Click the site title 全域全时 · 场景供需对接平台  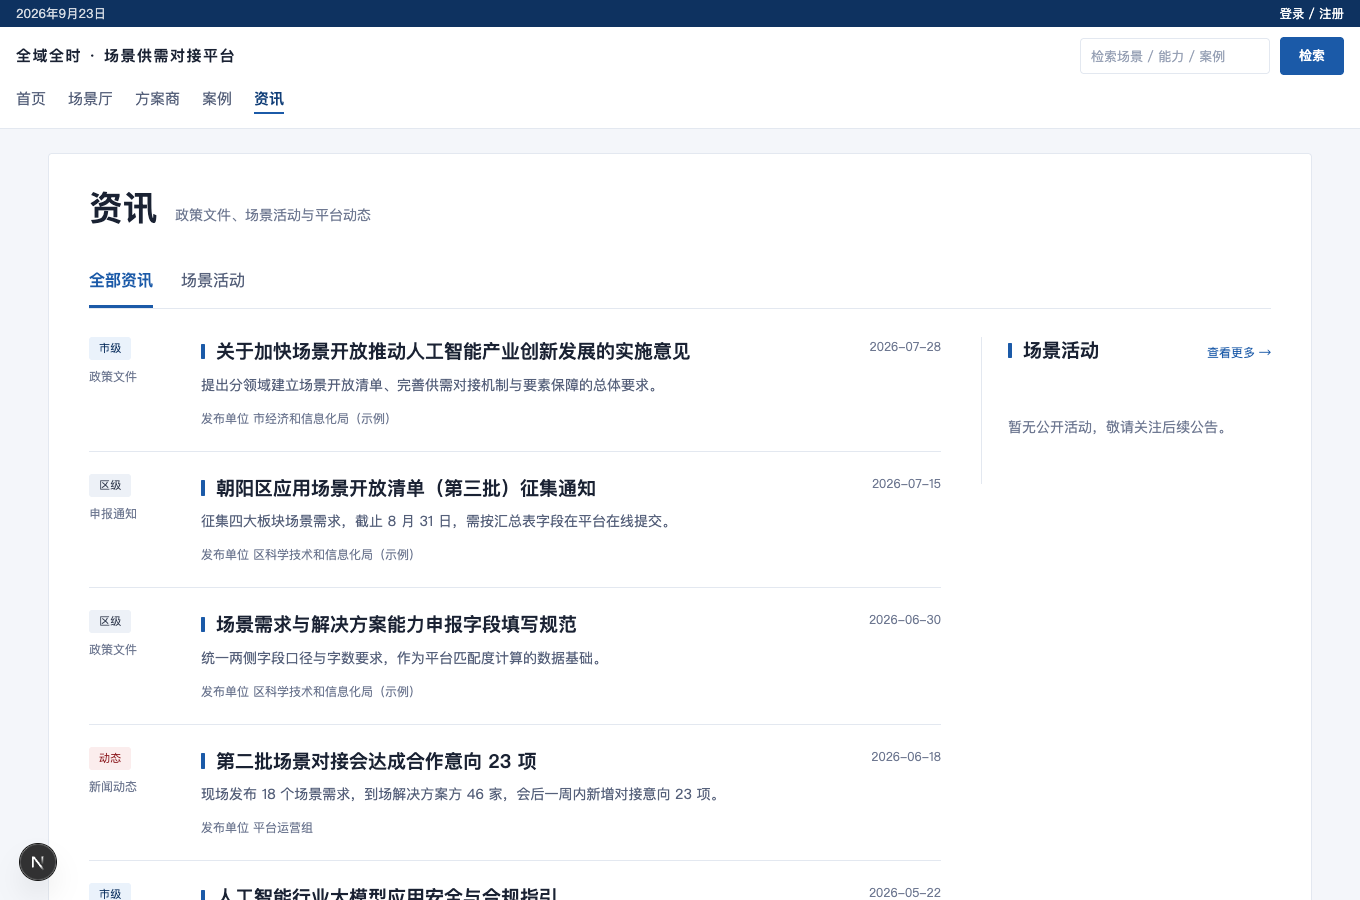(x=126, y=56)
